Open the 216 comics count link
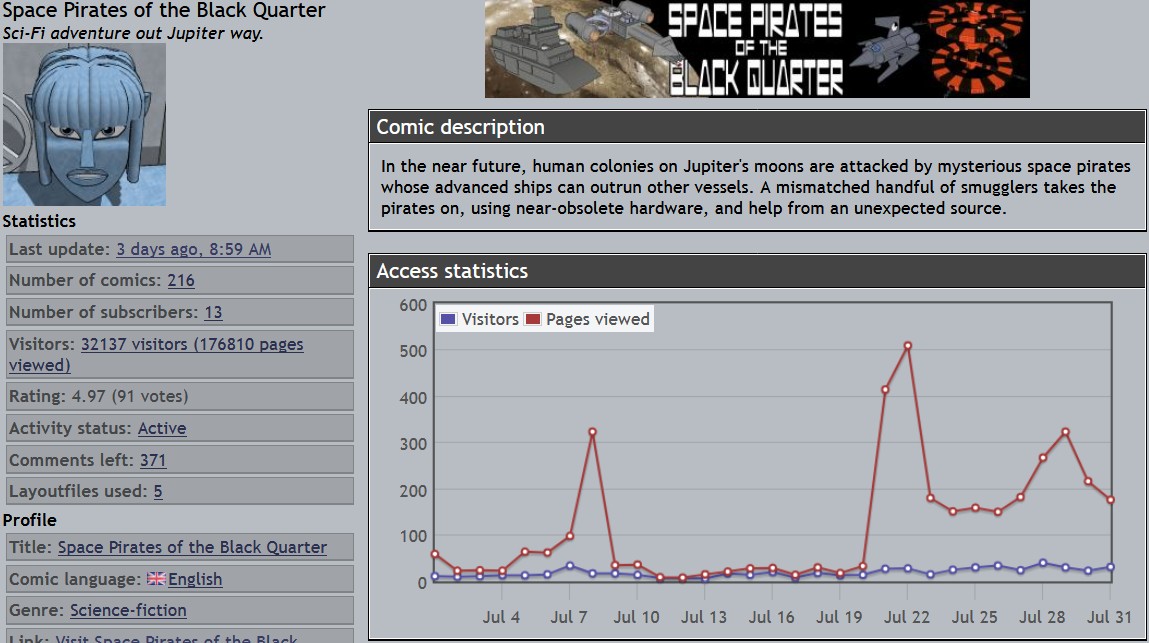 [x=180, y=281]
